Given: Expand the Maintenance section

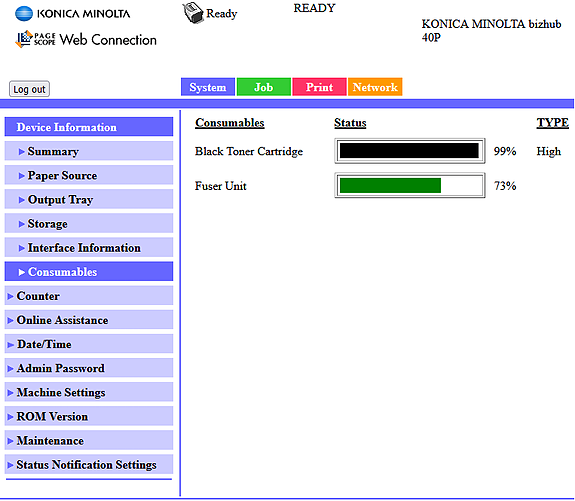Looking at the screenshot, I should (89, 440).
